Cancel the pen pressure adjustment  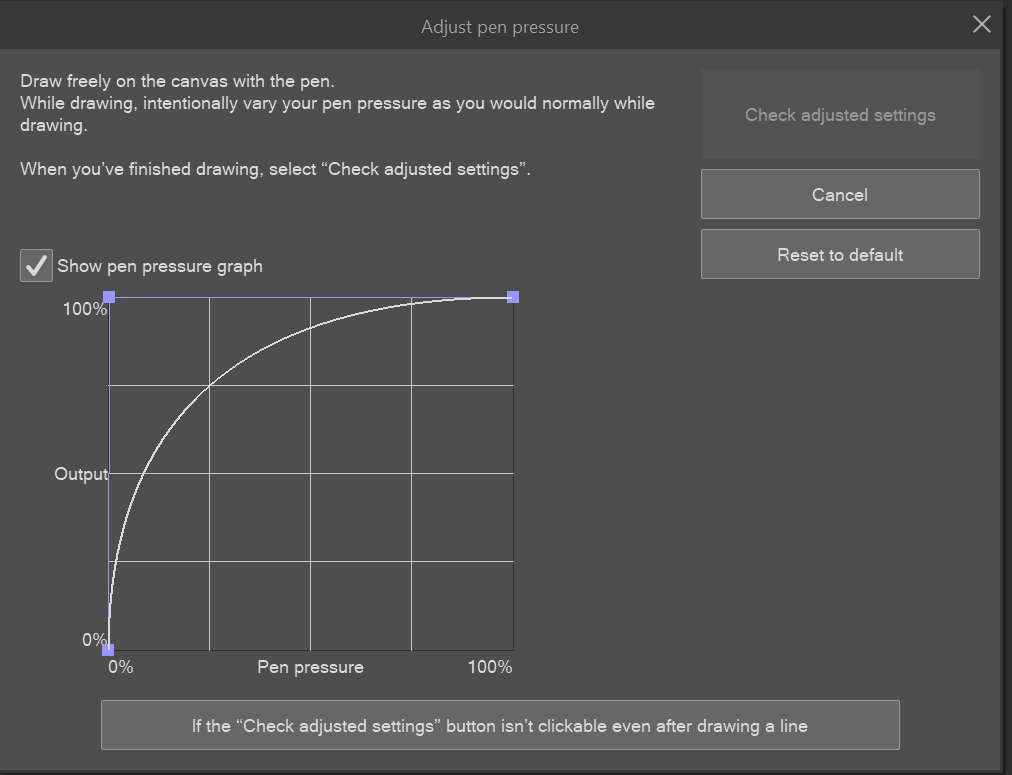tap(840, 194)
